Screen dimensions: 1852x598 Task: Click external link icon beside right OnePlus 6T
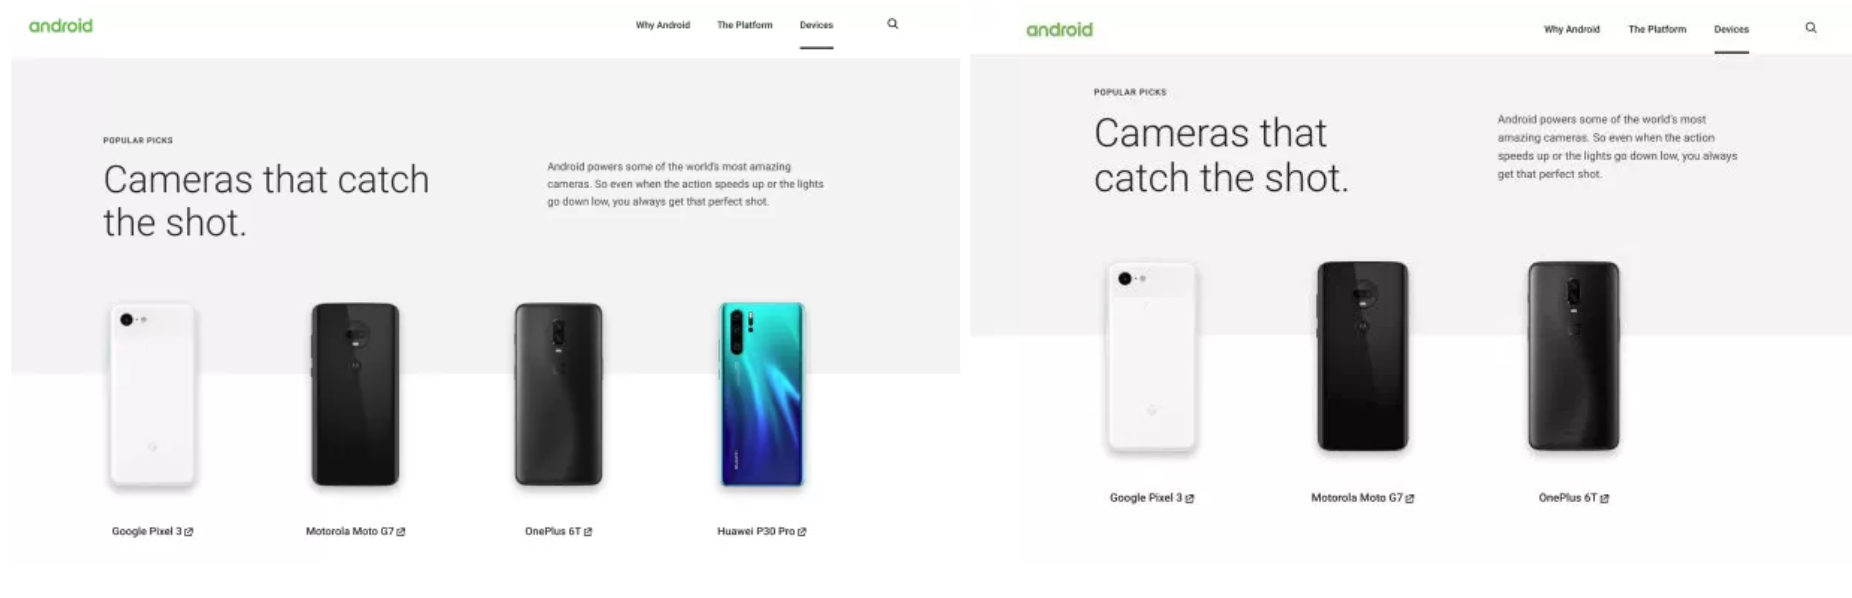(1604, 498)
